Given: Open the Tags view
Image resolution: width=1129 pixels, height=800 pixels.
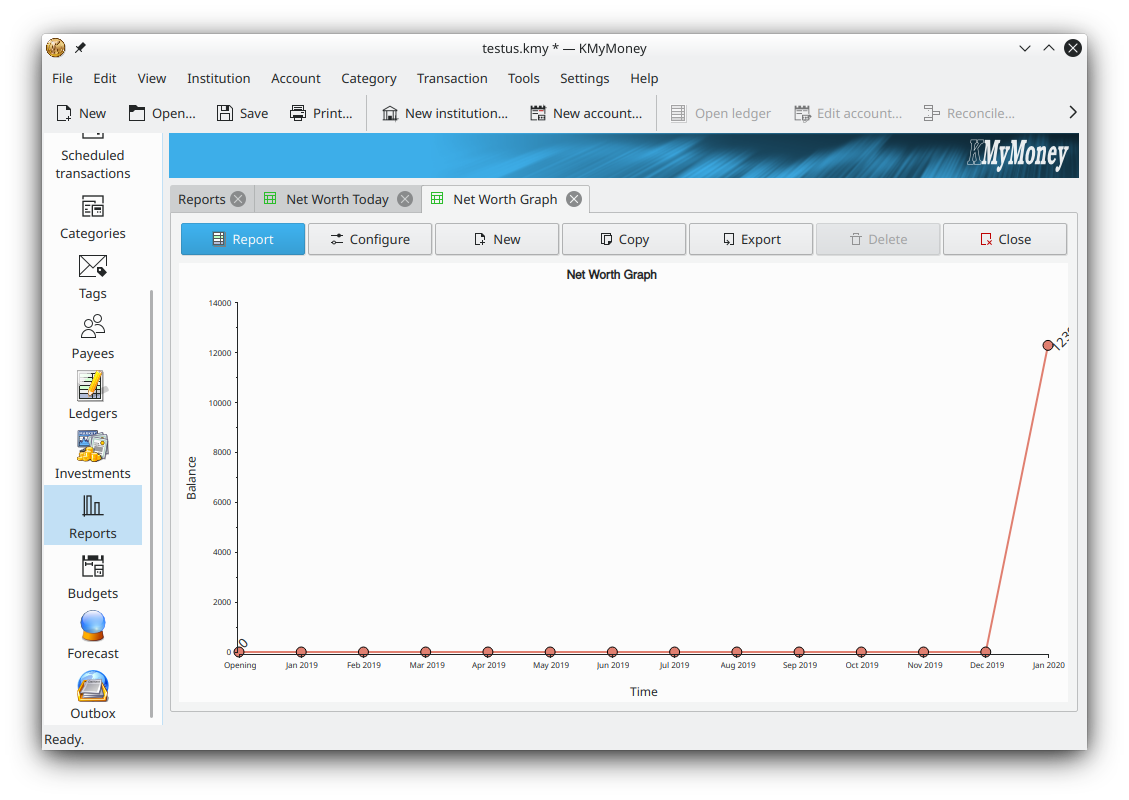Looking at the screenshot, I should tap(92, 276).
